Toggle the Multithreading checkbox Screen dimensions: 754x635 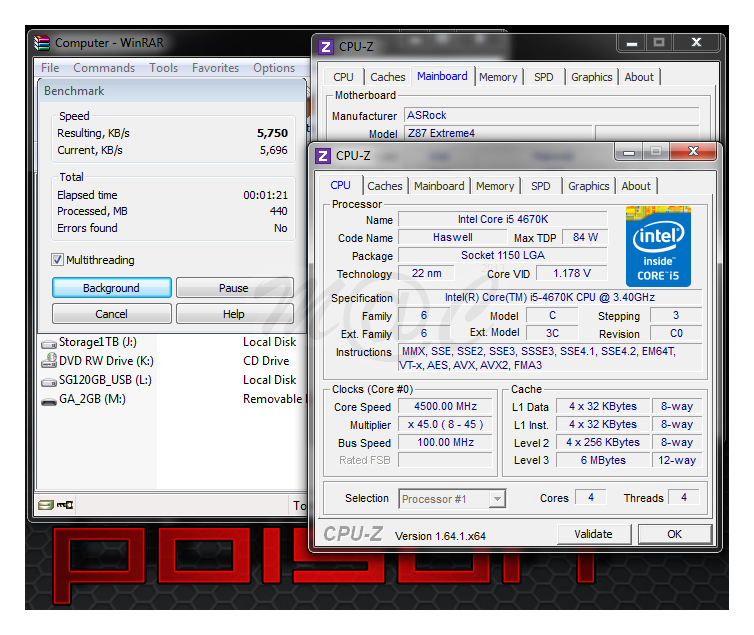click(x=57, y=260)
